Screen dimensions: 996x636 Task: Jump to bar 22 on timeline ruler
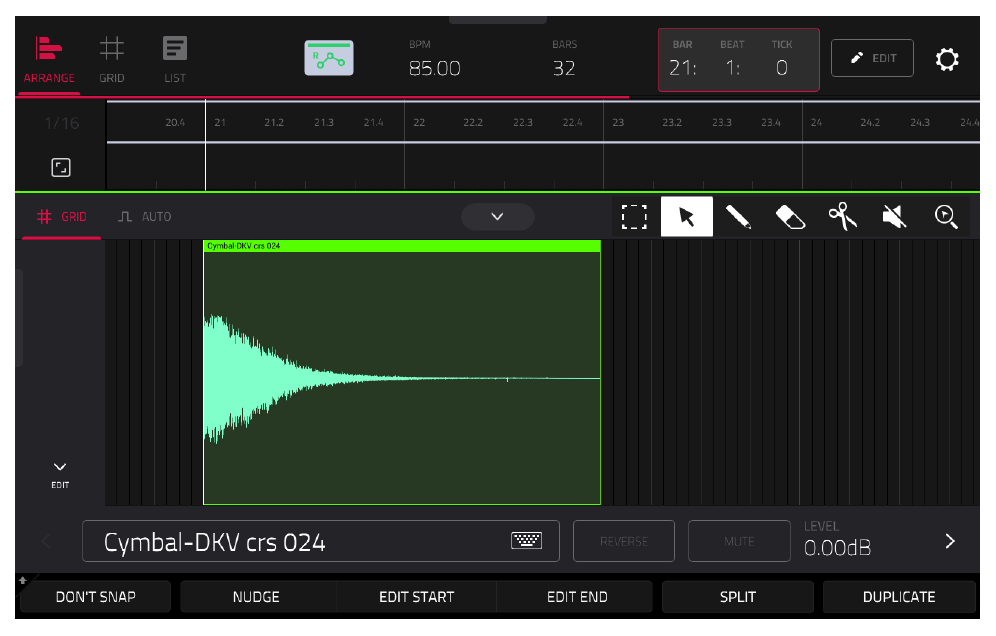click(419, 122)
